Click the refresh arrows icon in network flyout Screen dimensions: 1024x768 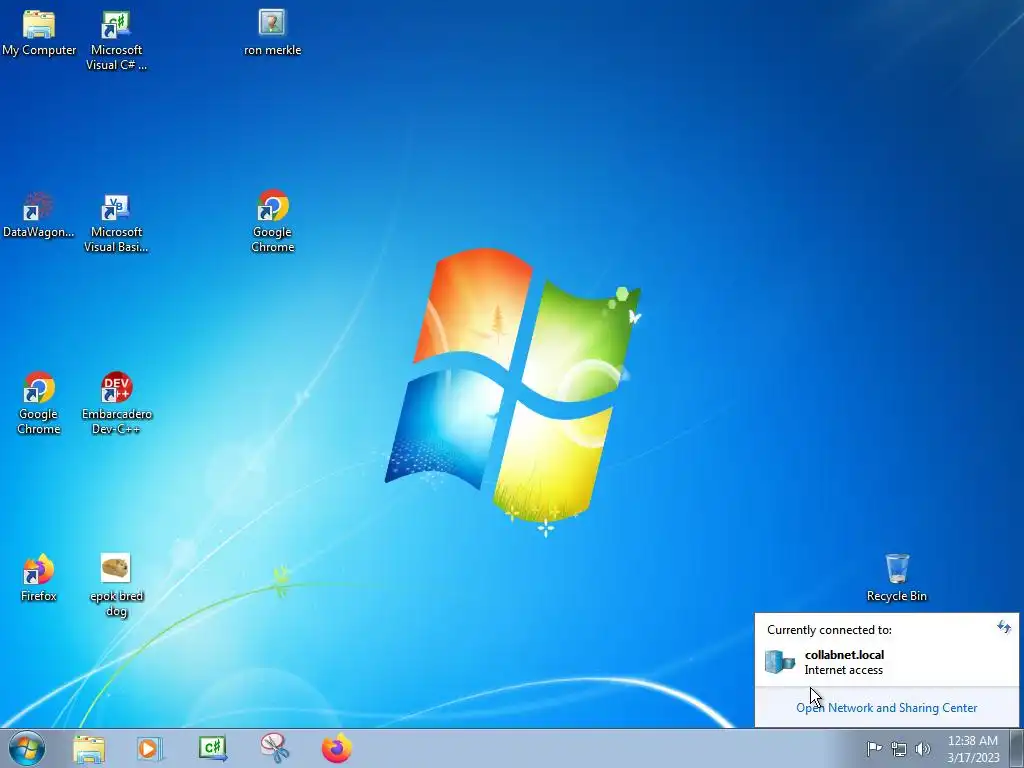pos(1004,628)
